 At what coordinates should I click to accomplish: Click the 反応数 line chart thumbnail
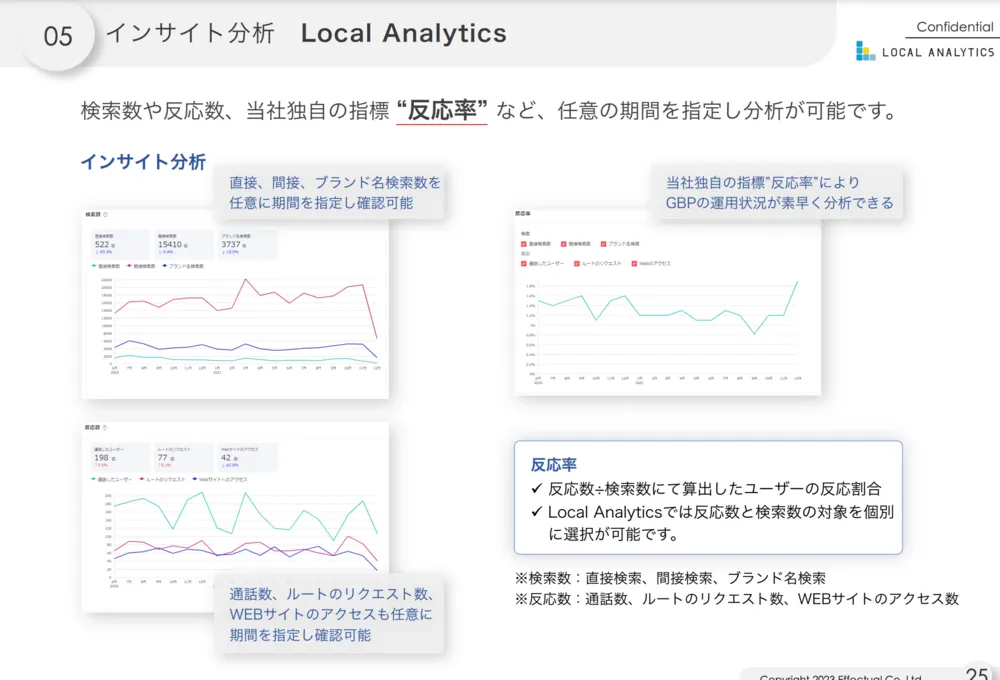[235, 517]
